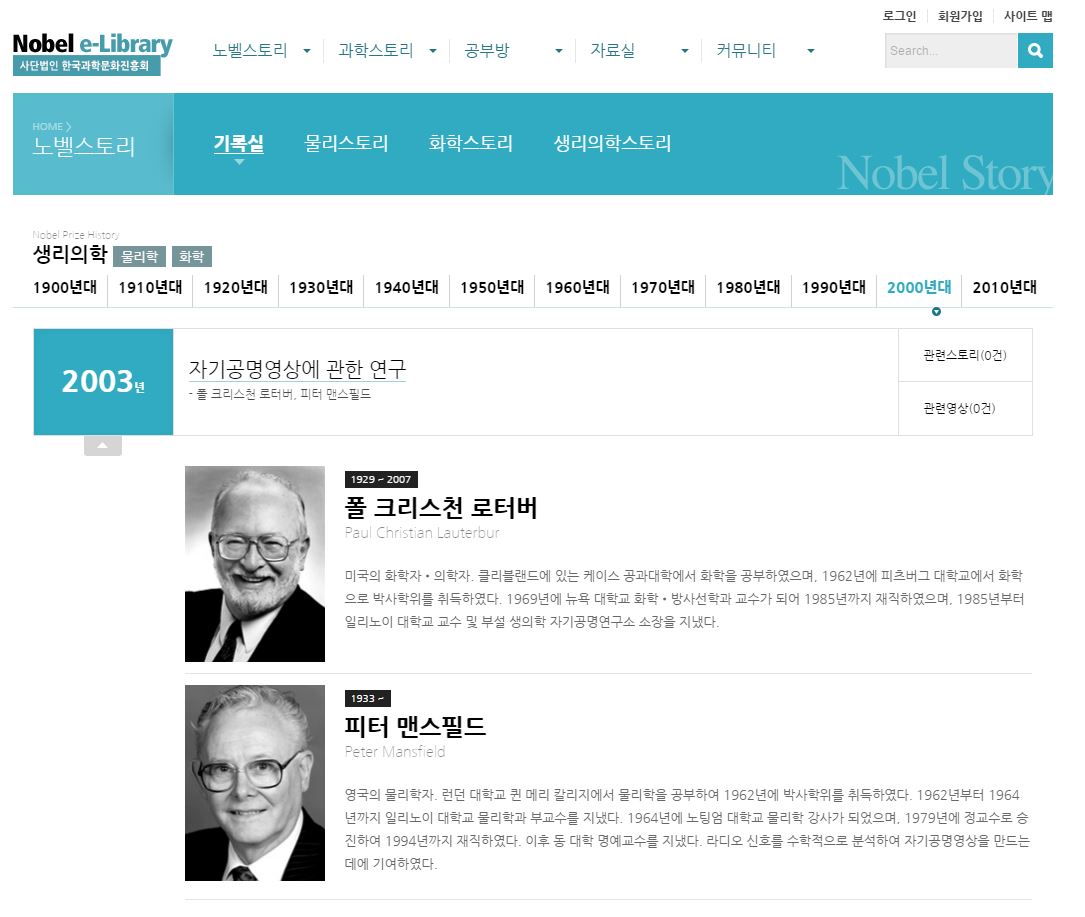
Task: Select the 물리학 category tag
Action: tap(139, 257)
